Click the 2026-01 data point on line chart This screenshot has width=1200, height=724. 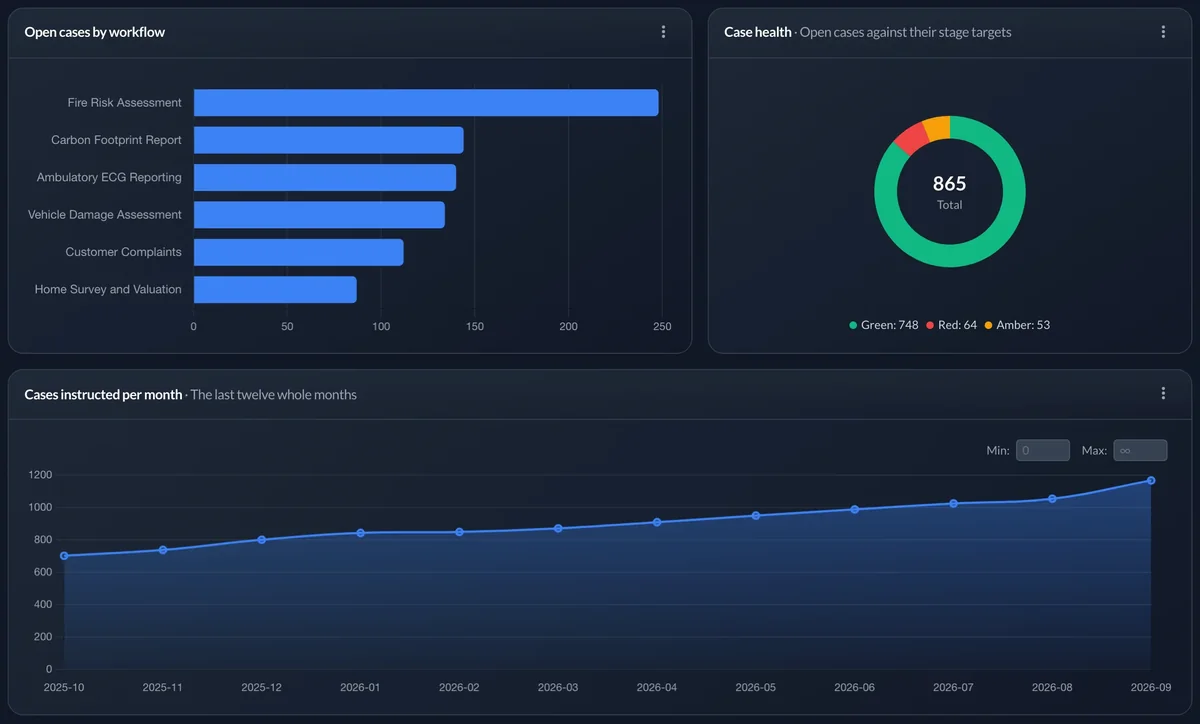[360, 533]
